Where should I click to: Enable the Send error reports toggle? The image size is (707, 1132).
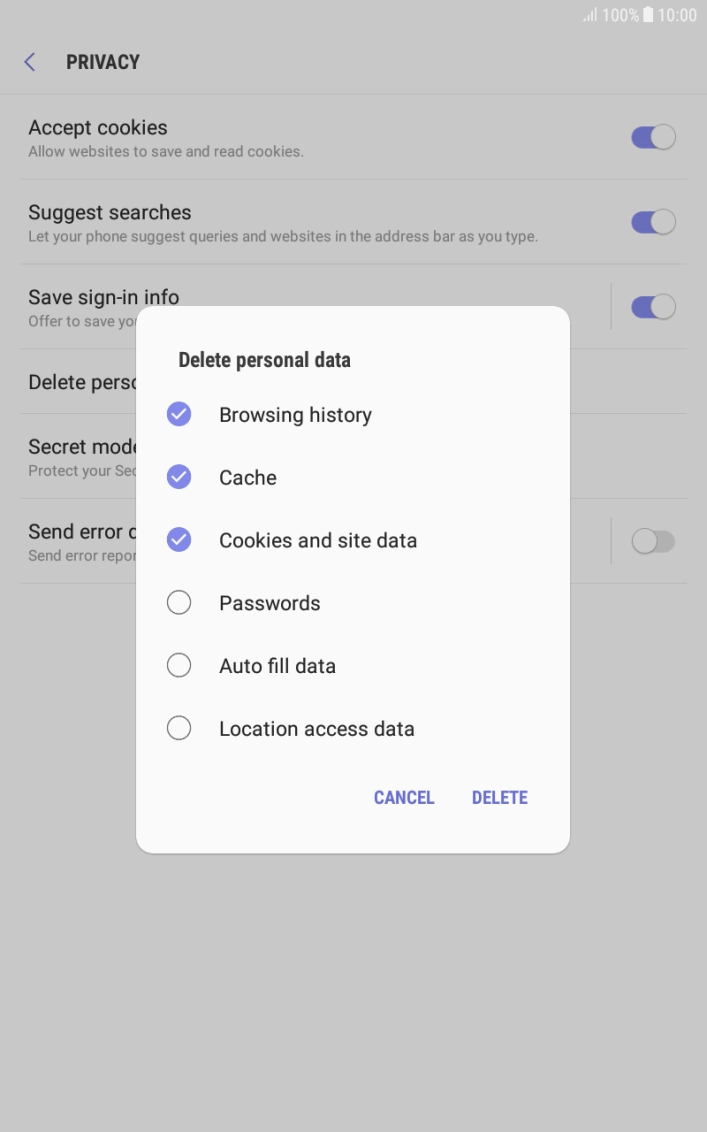pyautogui.click(x=653, y=541)
